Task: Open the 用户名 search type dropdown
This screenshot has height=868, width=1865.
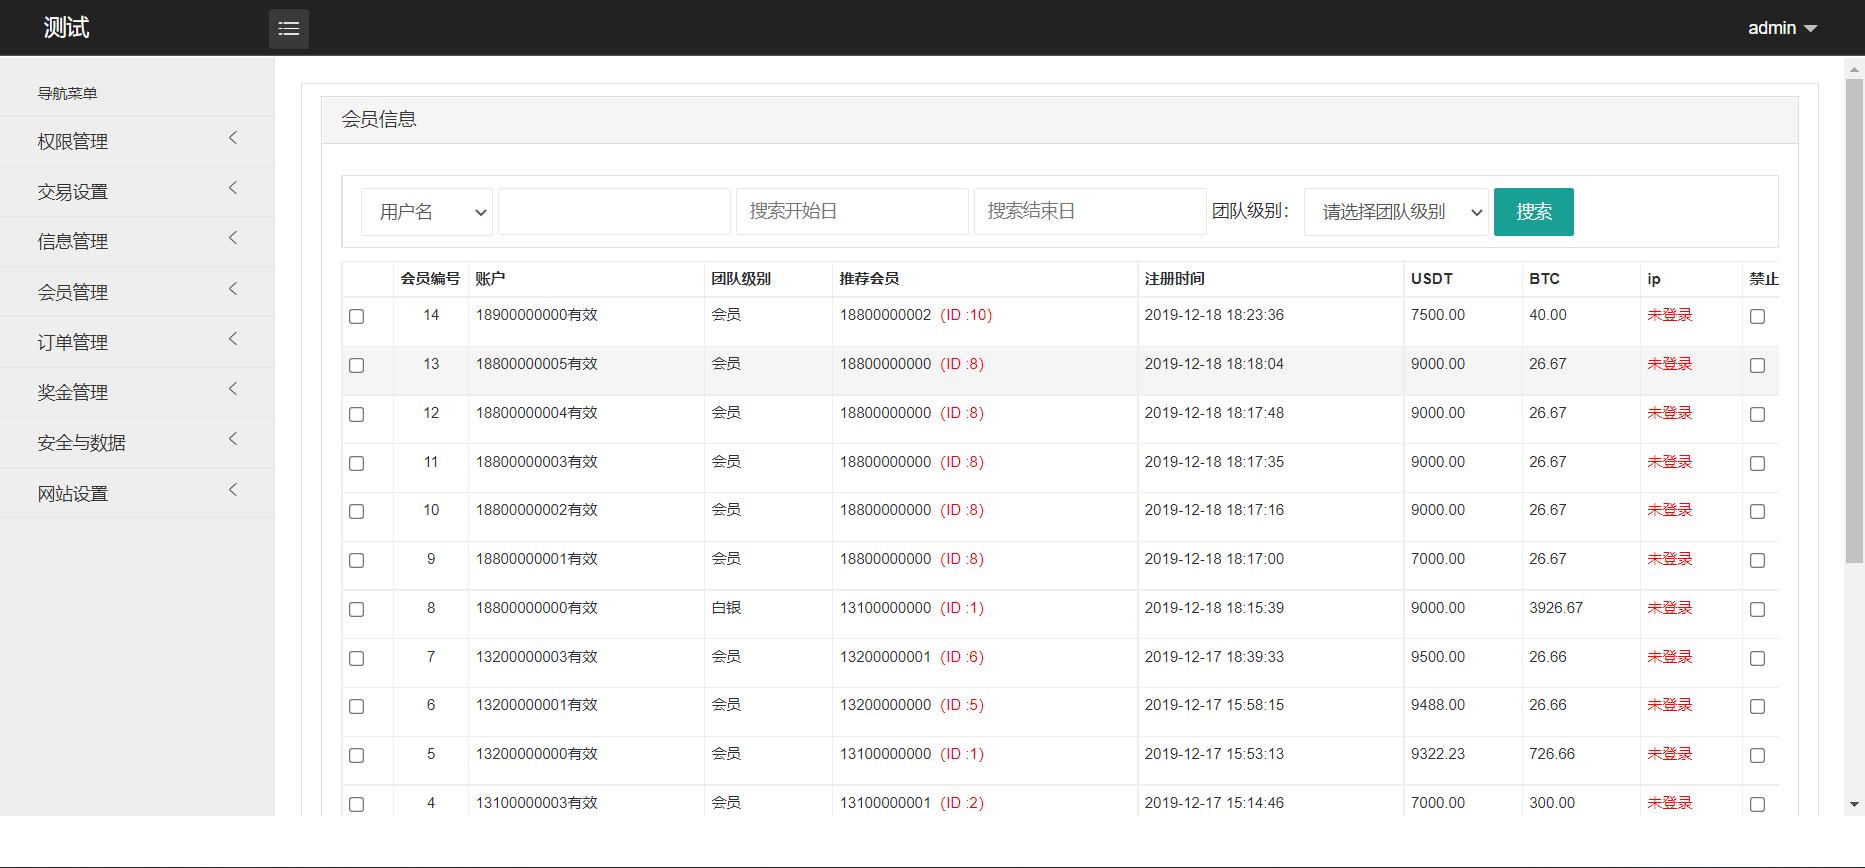Action: pyautogui.click(x=427, y=212)
